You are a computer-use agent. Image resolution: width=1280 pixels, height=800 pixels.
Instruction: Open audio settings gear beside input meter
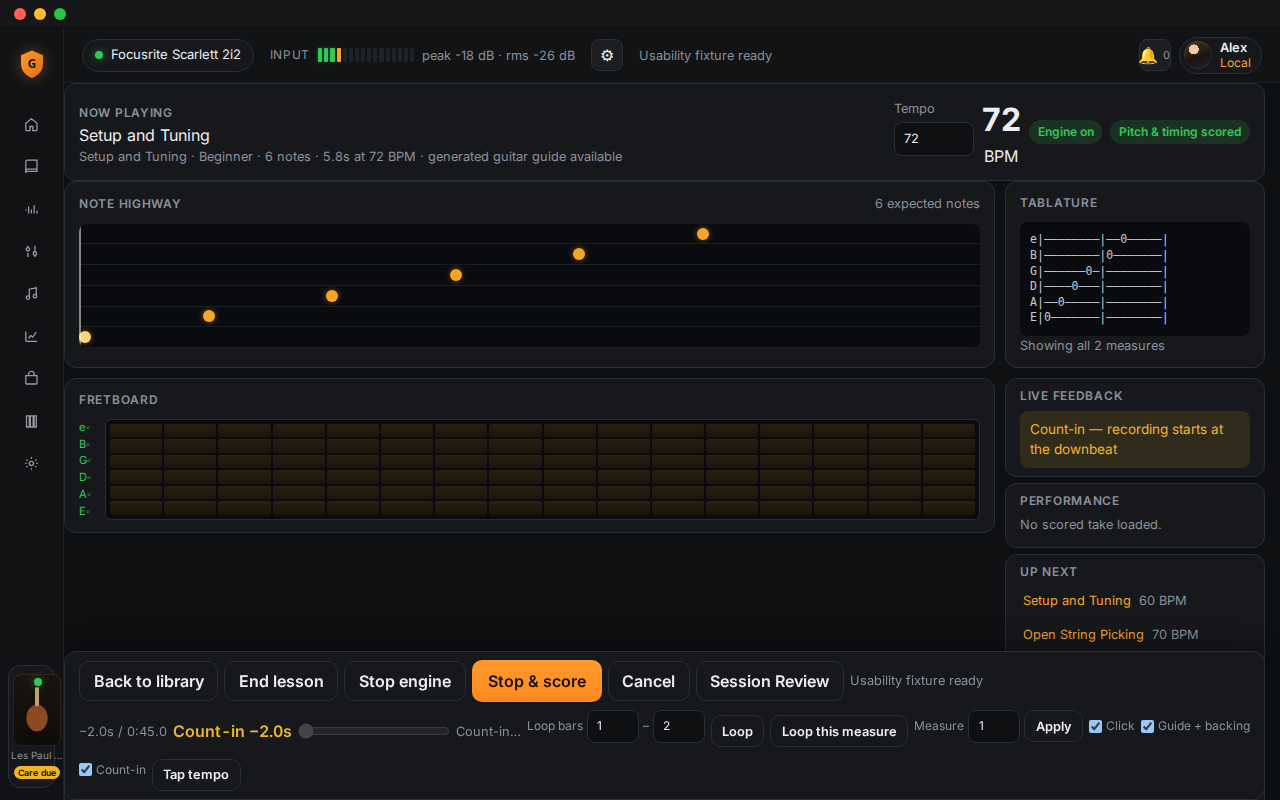pyautogui.click(x=607, y=55)
